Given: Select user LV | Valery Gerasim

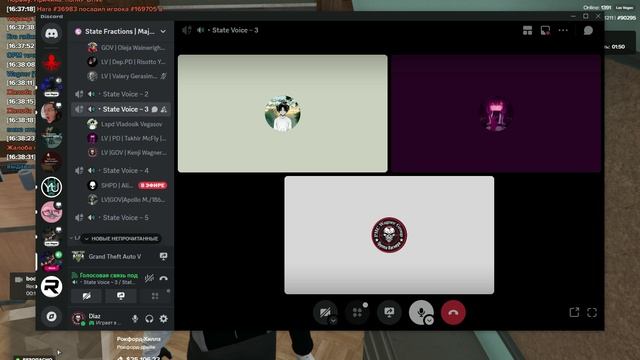Looking at the screenshot, I should coord(127,76).
